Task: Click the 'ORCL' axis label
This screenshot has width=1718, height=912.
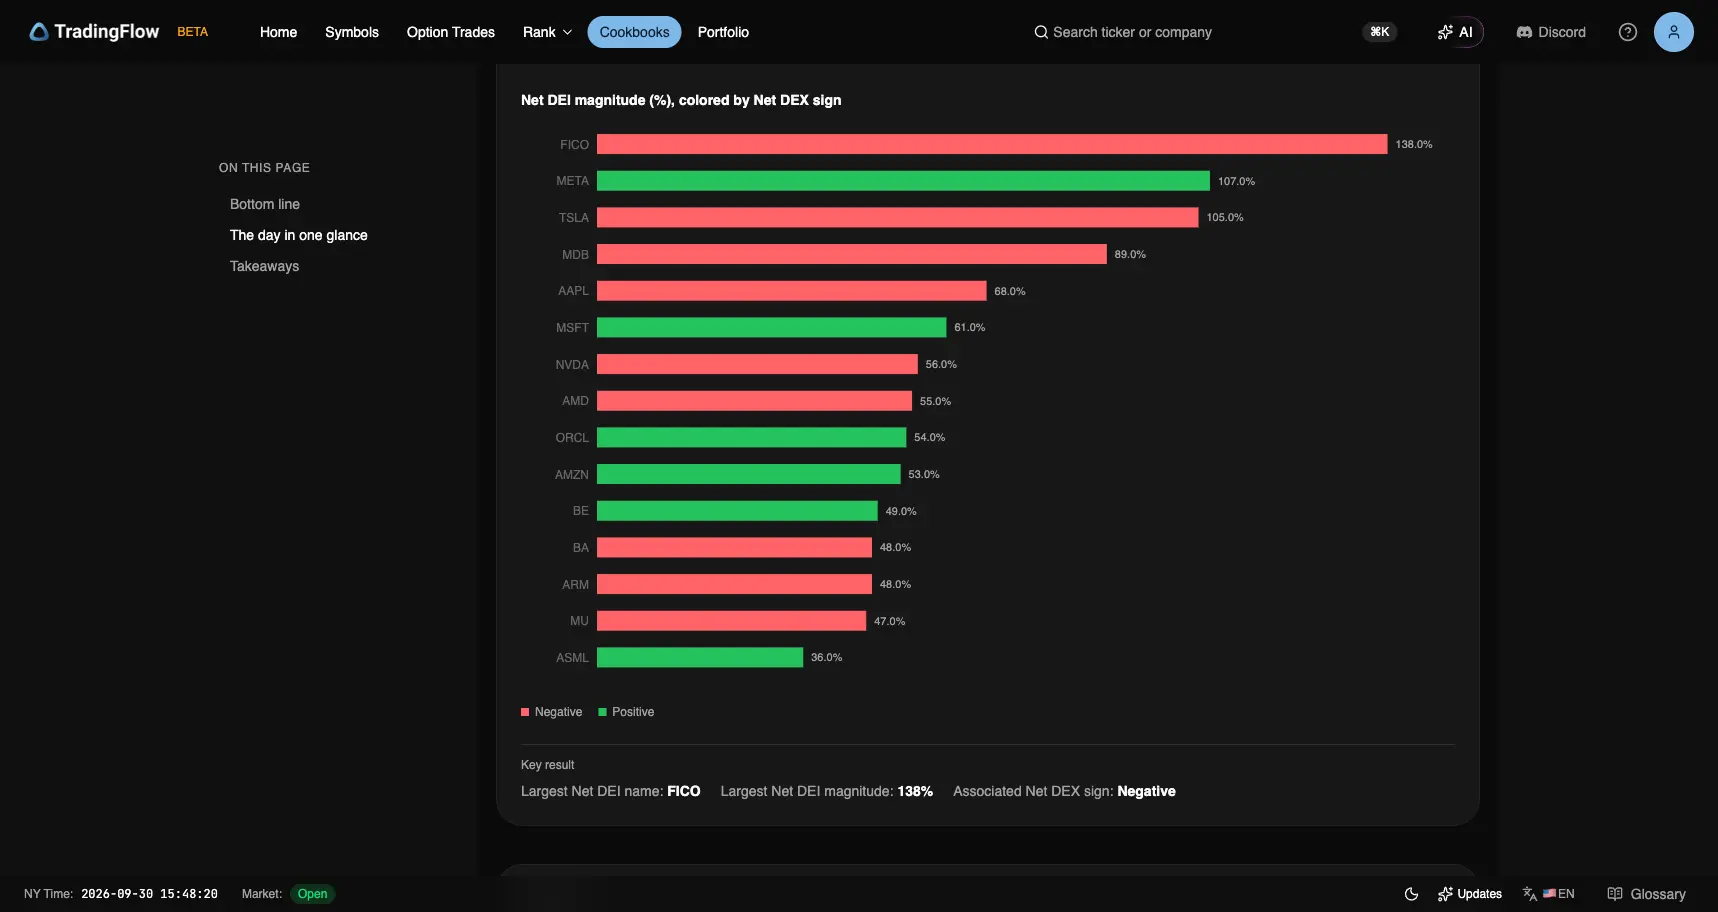Action: (572, 438)
